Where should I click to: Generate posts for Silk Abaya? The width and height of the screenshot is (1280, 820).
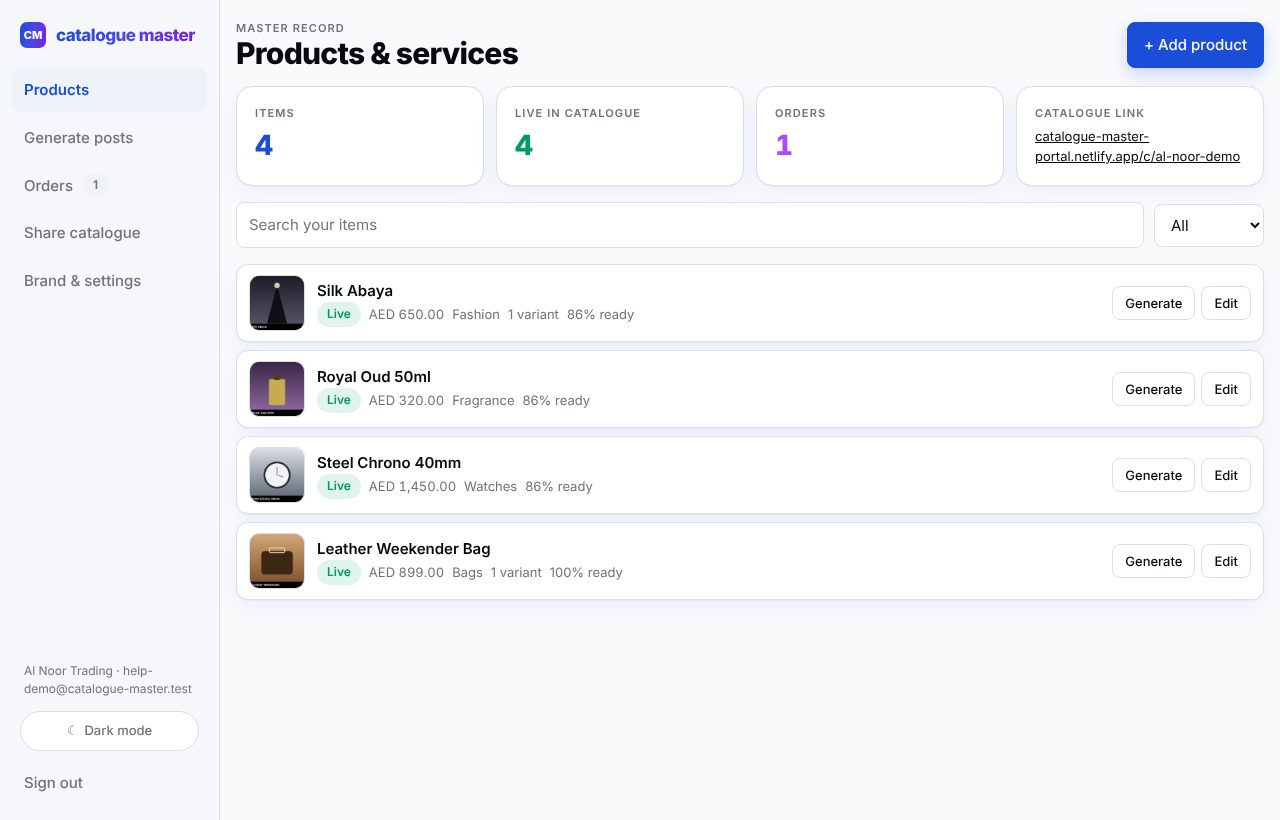[x=1153, y=303]
